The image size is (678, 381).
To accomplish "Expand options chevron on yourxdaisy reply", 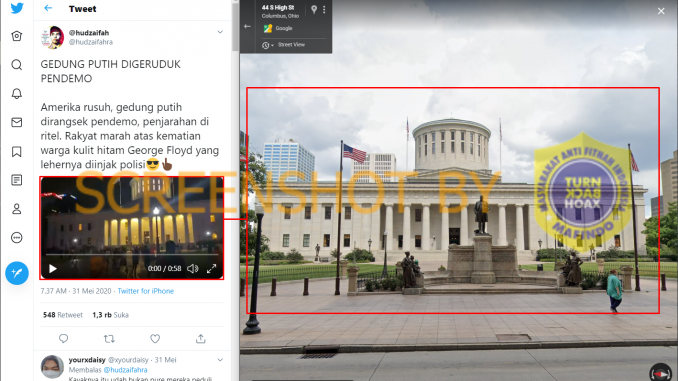I will pyautogui.click(x=220, y=360).
